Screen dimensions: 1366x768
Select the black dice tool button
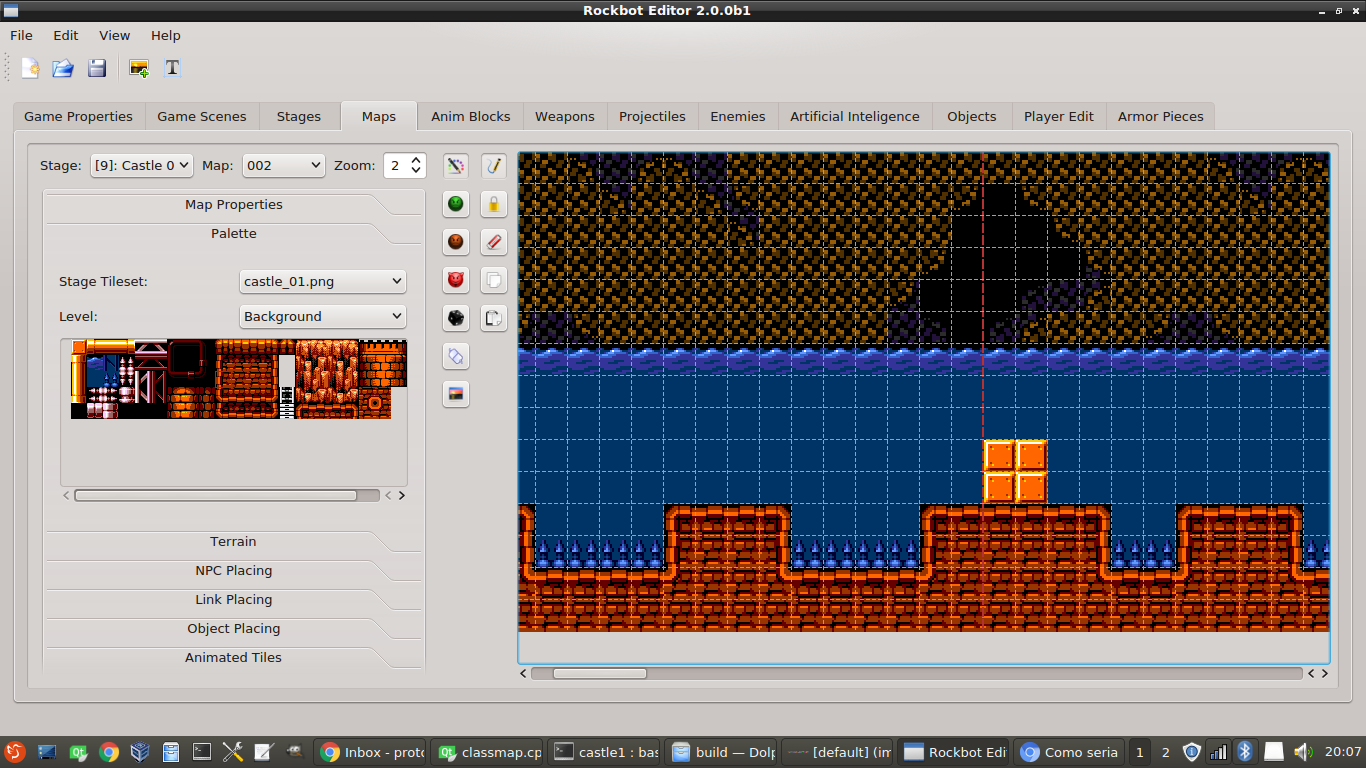pos(456,318)
